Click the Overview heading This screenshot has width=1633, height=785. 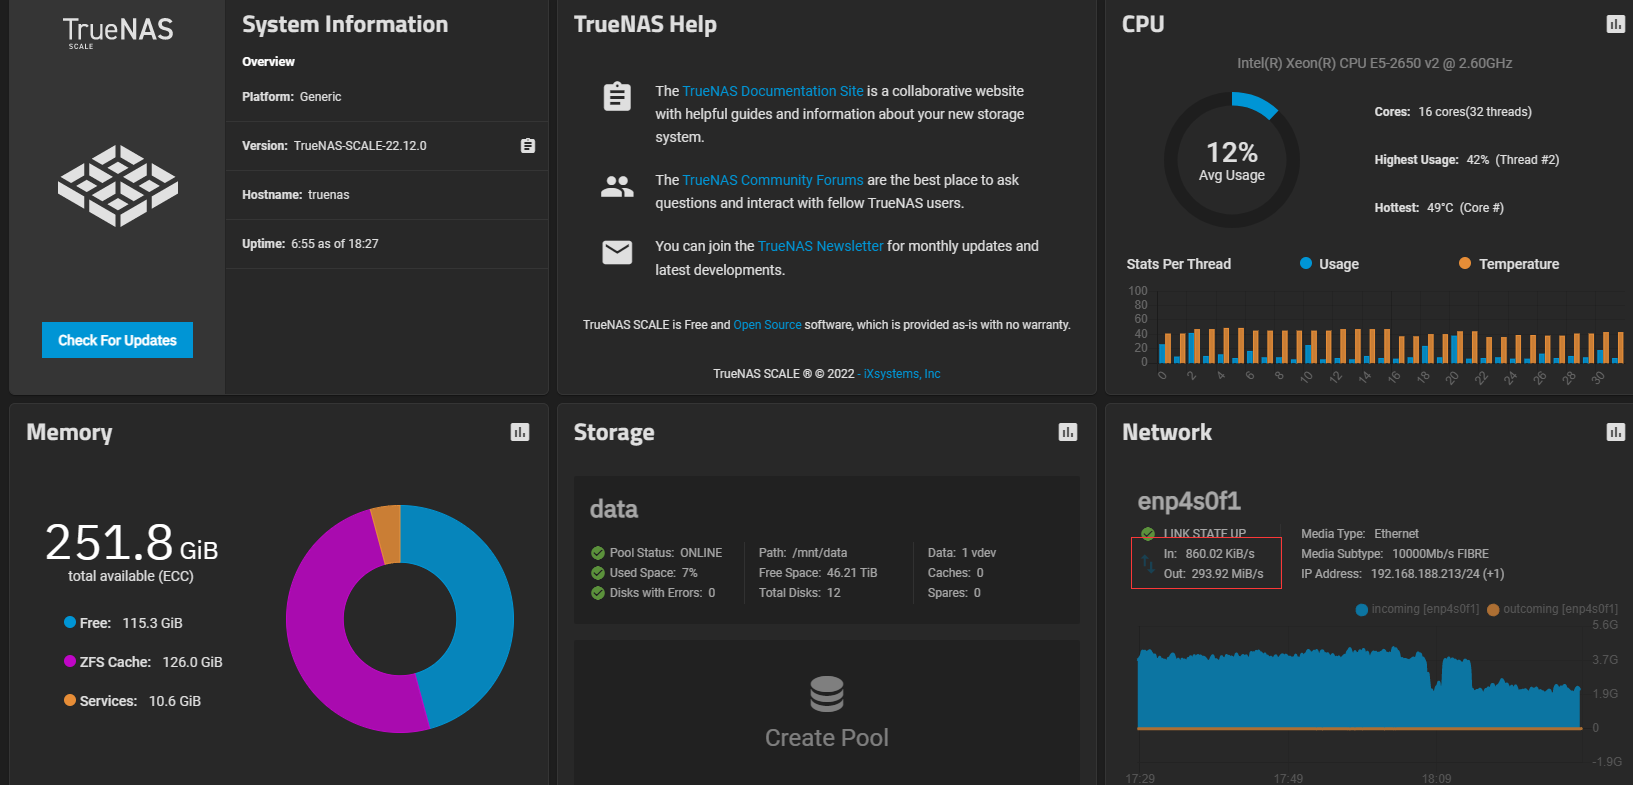point(268,62)
